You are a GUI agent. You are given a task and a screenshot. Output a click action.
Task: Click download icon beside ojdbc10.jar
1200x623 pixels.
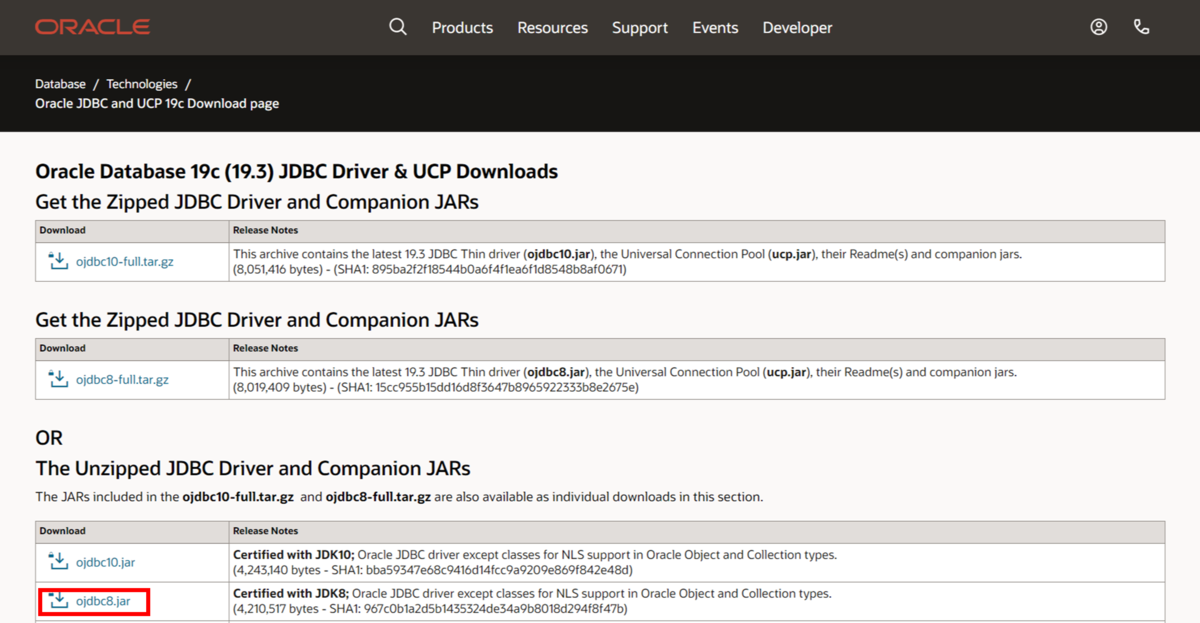(x=57, y=562)
